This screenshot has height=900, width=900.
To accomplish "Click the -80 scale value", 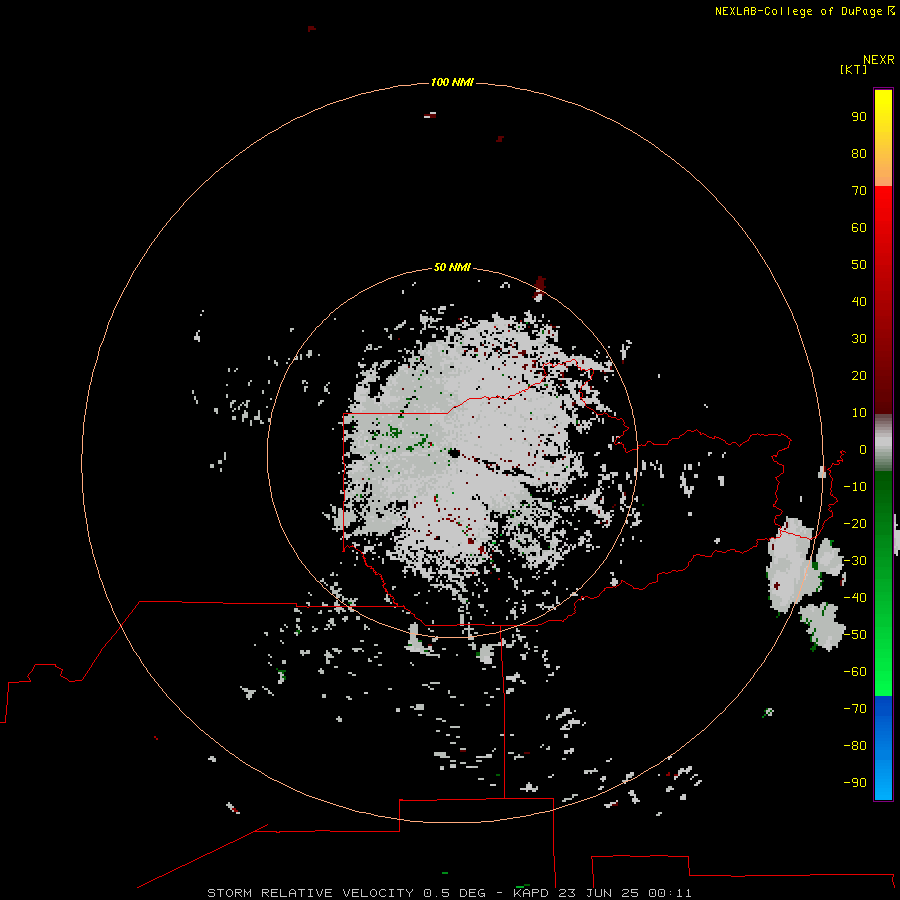I will coord(855,746).
